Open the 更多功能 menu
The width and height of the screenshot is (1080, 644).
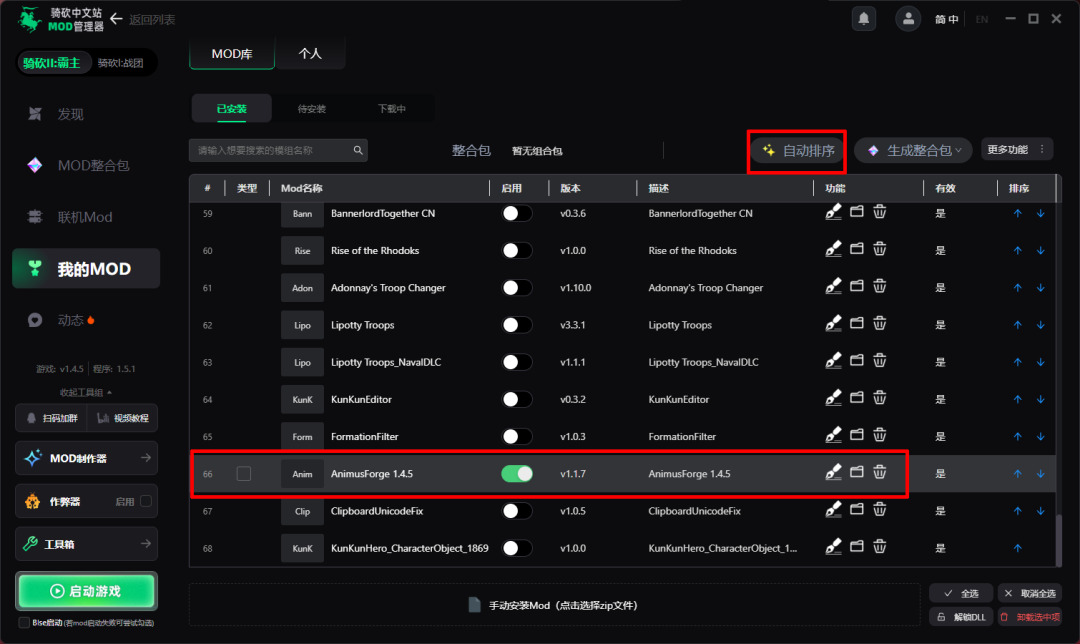click(1017, 149)
